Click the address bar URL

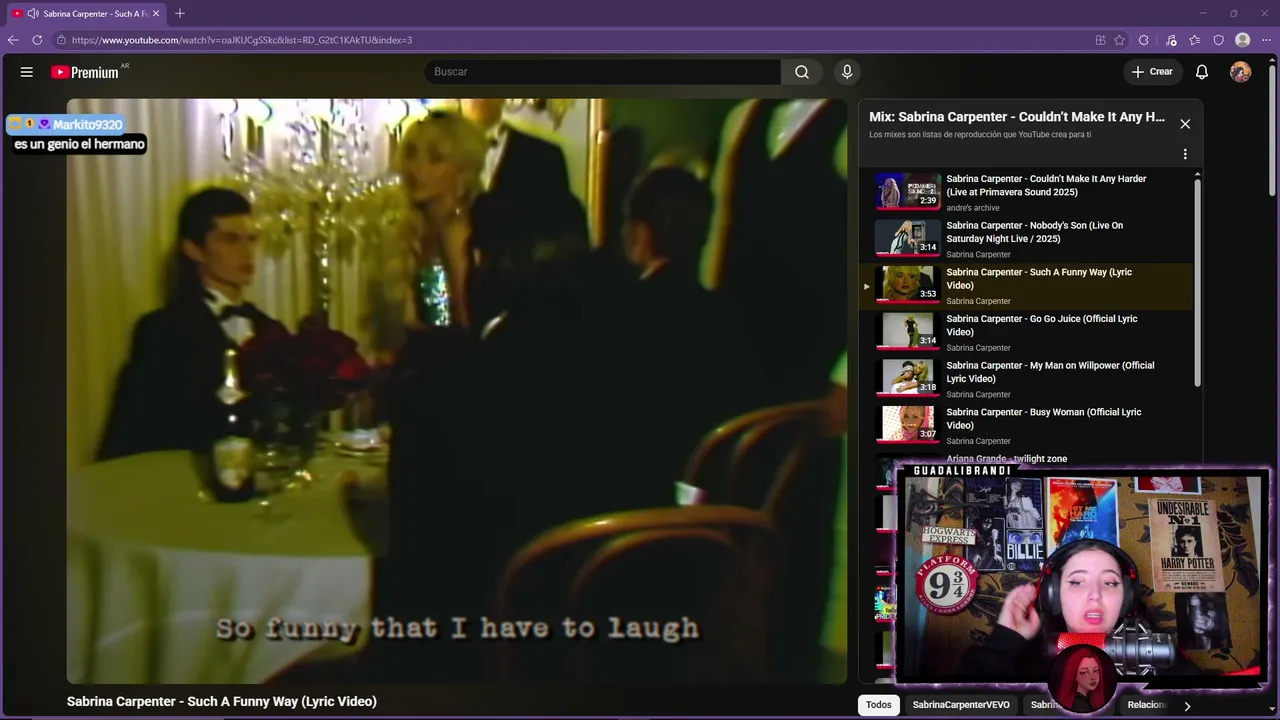242,40
